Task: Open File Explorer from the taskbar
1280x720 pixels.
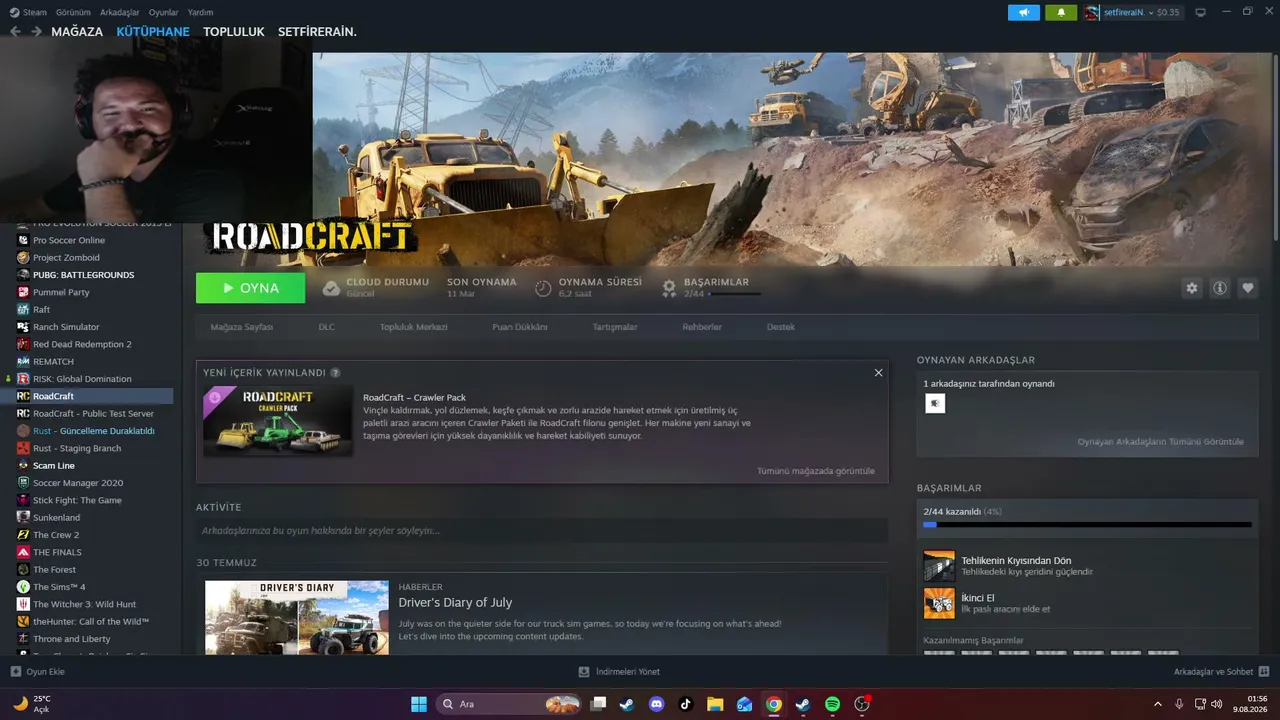Action: [715, 704]
